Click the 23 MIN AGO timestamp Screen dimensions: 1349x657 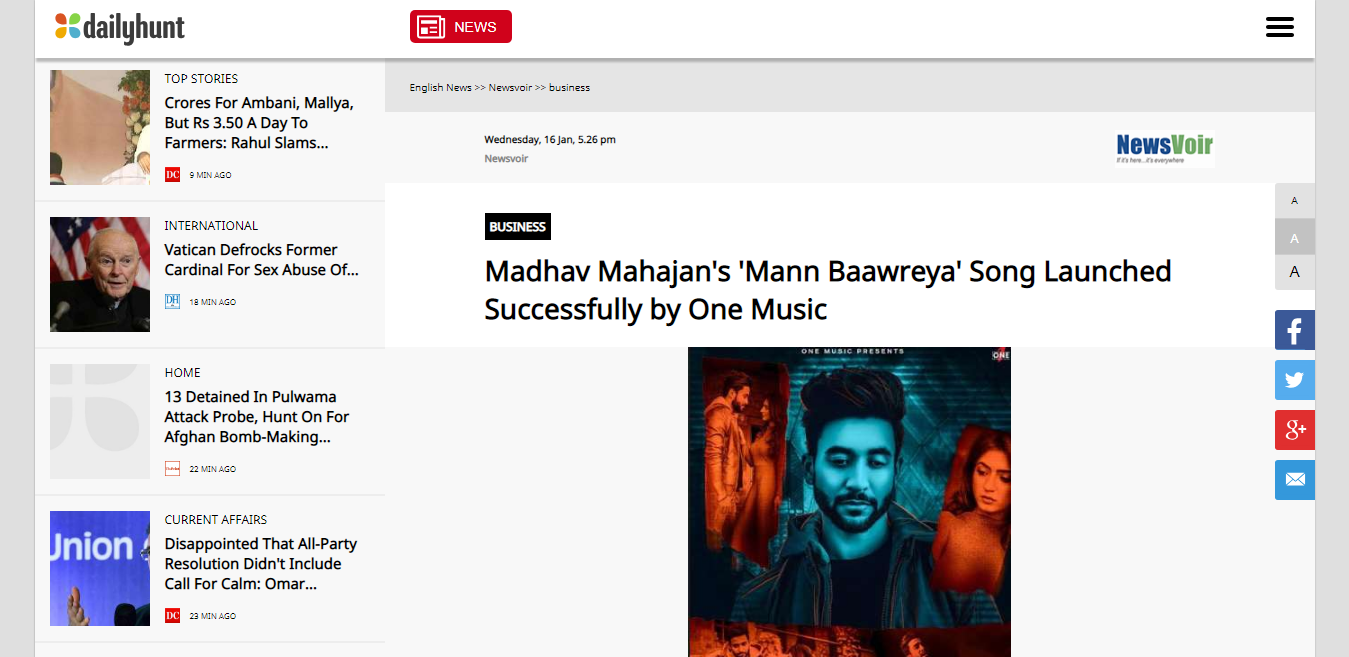pyautogui.click(x=213, y=616)
